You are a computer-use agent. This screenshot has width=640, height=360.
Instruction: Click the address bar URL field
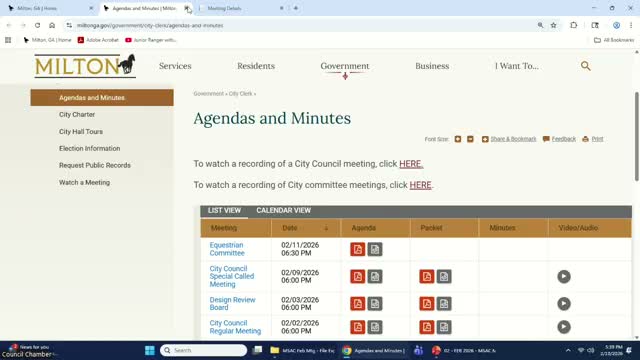[x=302, y=25]
